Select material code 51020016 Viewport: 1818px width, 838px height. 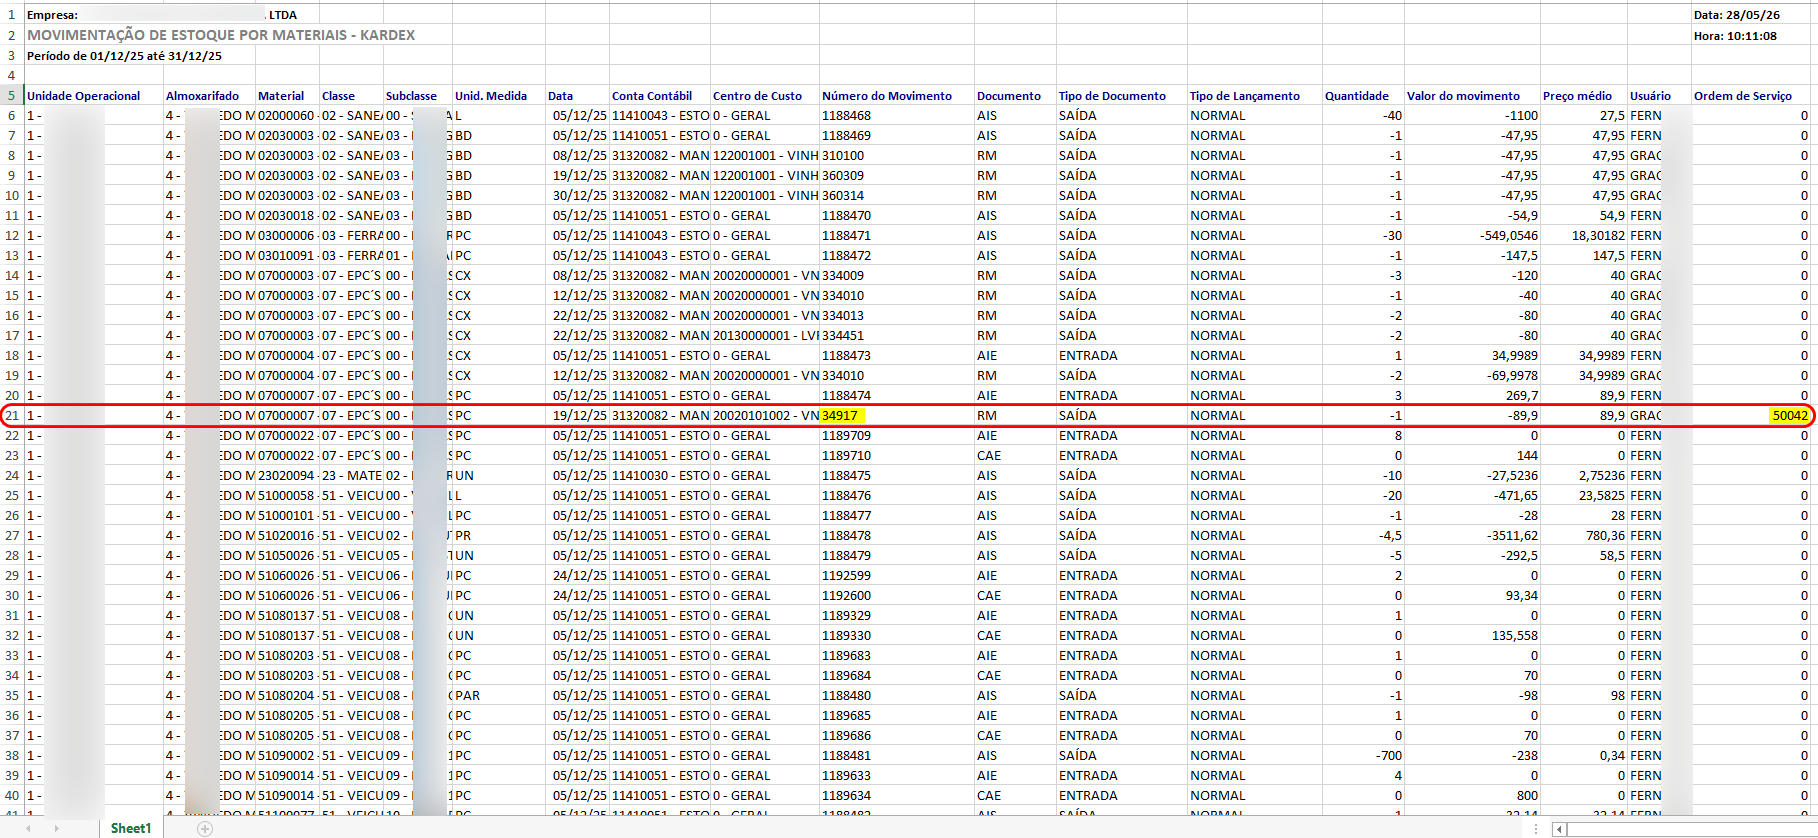pyautogui.click(x=286, y=536)
